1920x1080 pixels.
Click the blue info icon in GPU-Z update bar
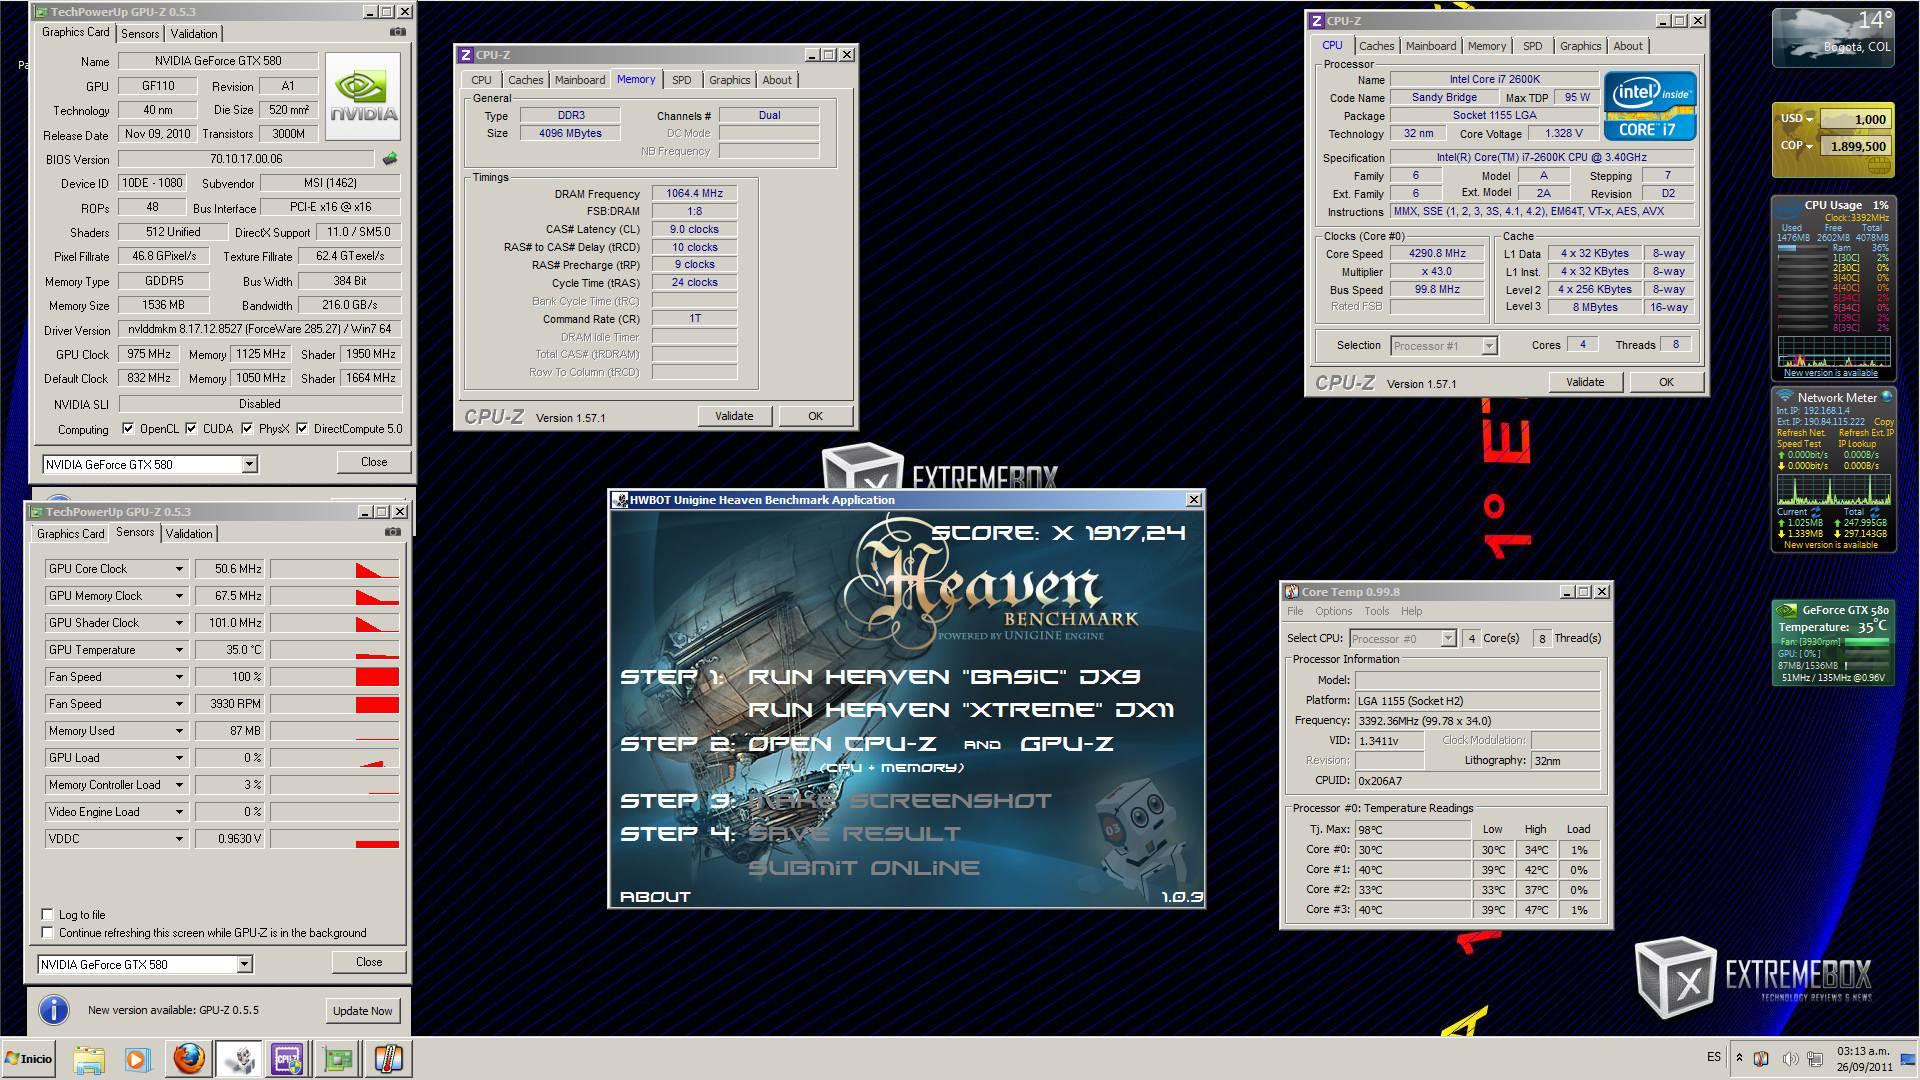click(54, 1010)
